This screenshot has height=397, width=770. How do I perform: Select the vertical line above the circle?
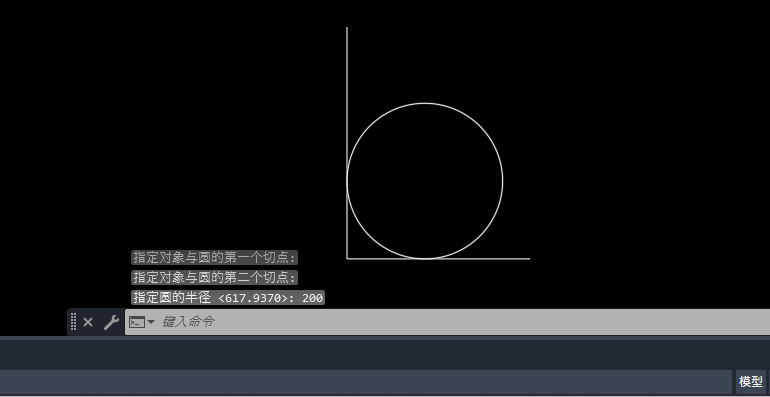pos(347,64)
